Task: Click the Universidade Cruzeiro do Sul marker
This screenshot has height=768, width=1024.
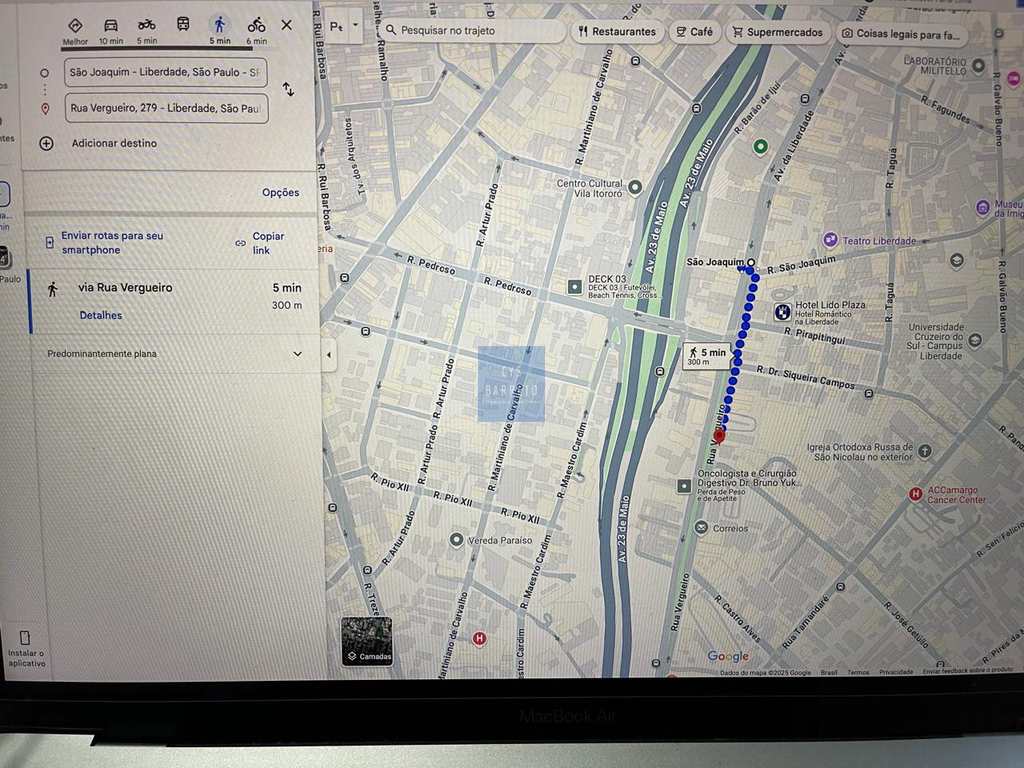Action: coord(975,340)
